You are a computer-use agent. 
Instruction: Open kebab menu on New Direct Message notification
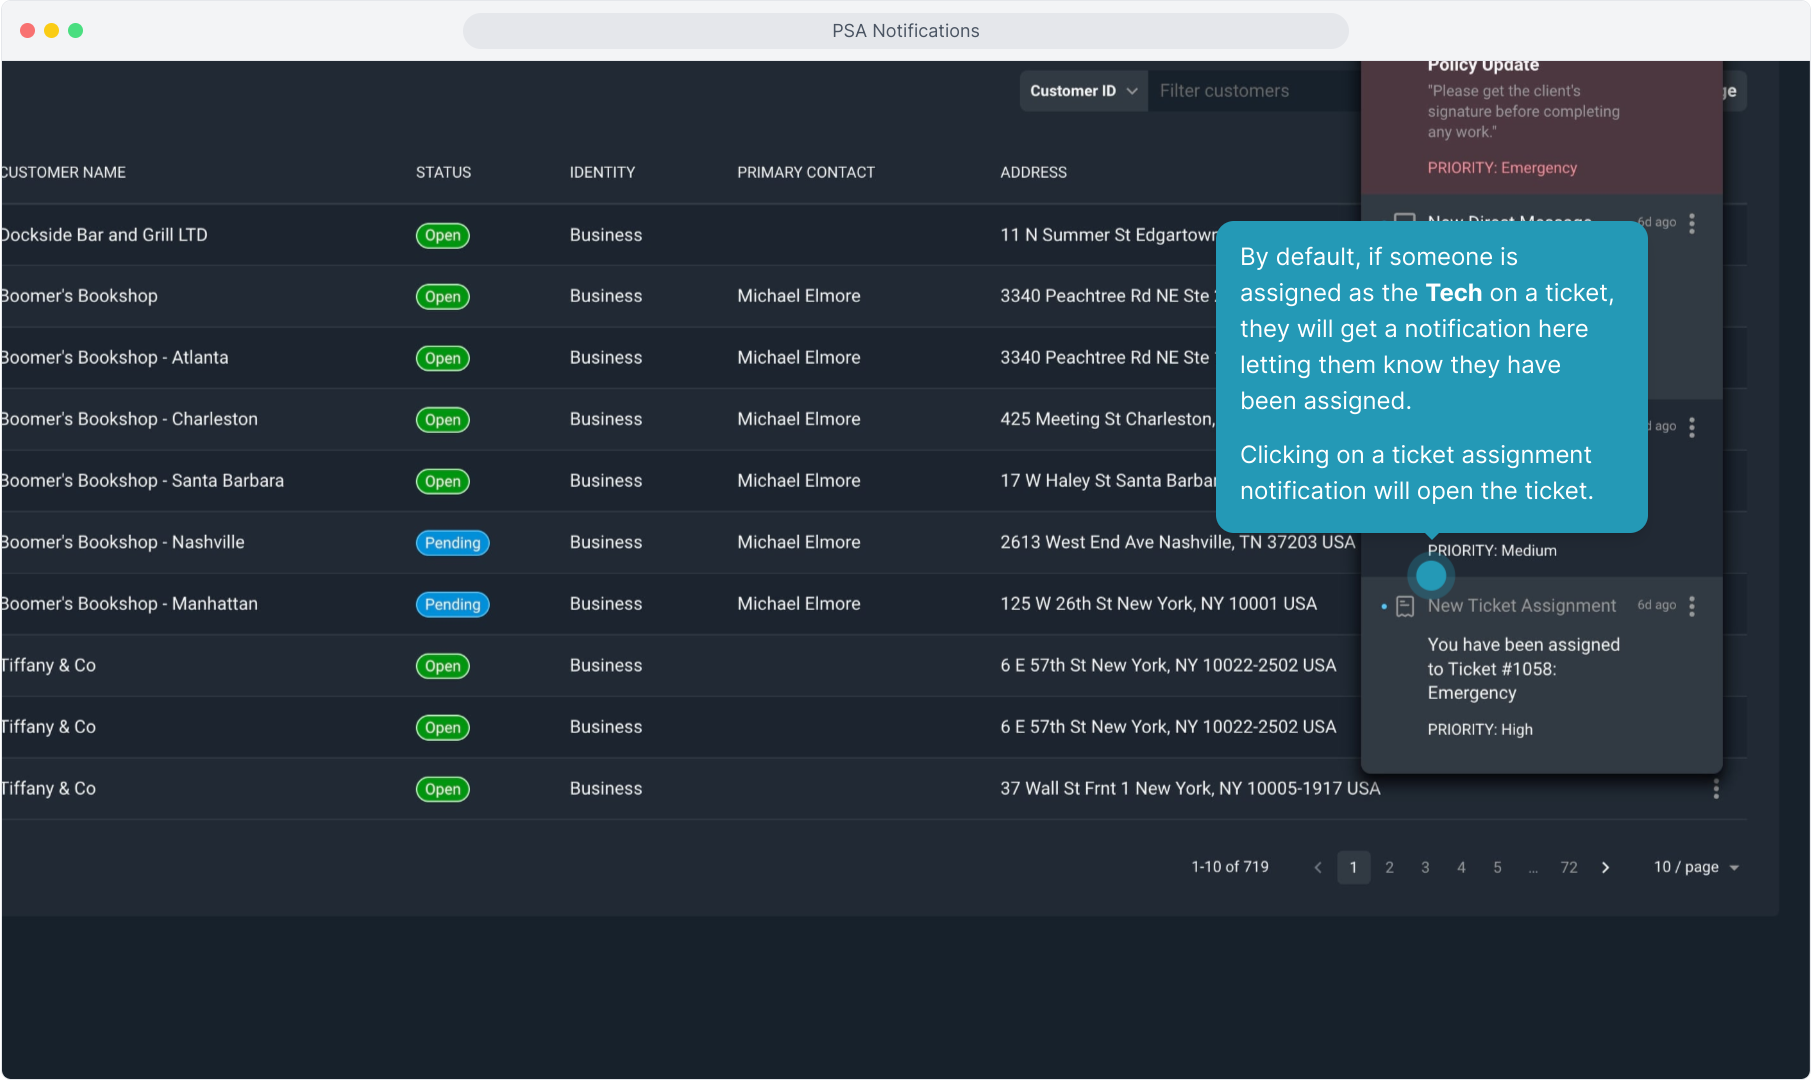(x=1691, y=223)
